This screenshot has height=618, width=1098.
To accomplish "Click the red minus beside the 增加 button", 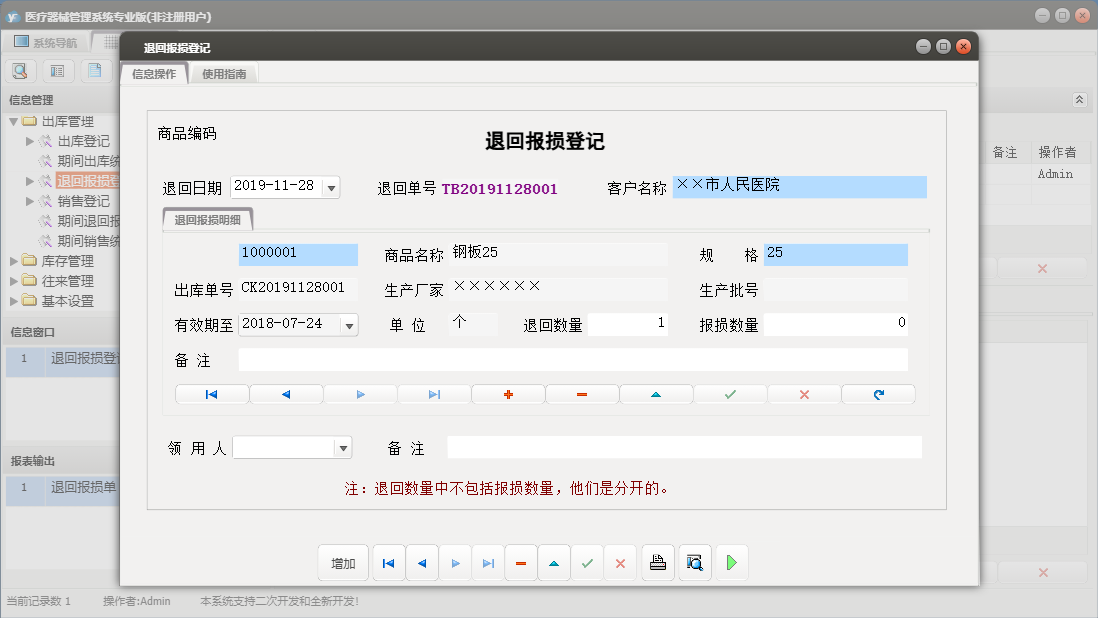I will pos(520,563).
